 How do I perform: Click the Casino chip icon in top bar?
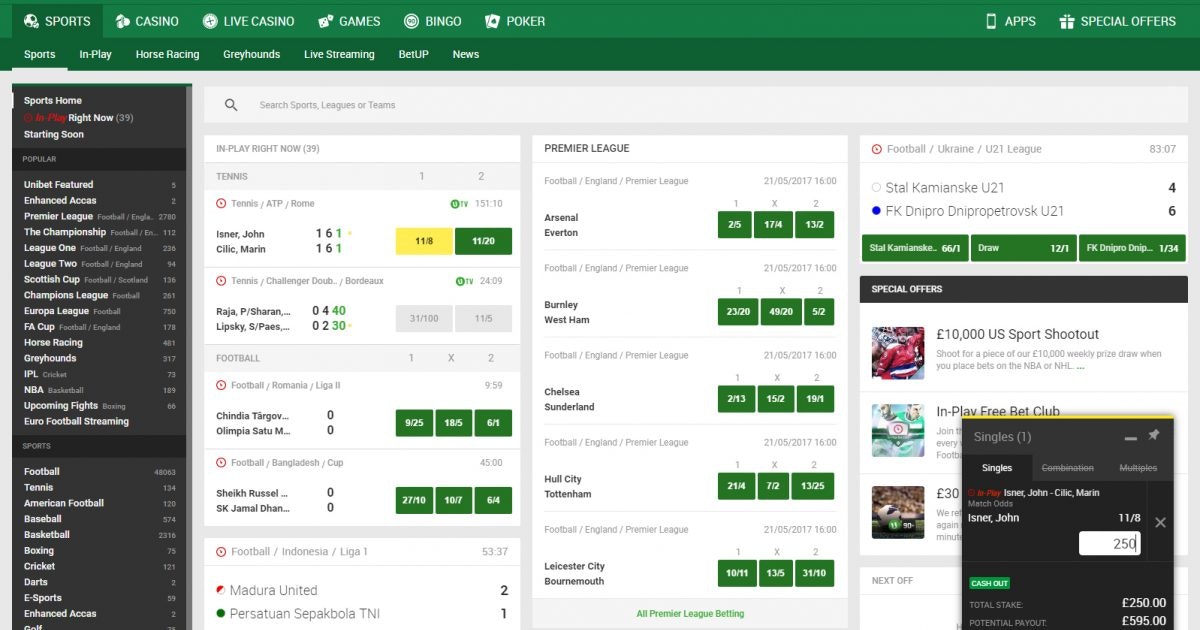pos(122,21)
